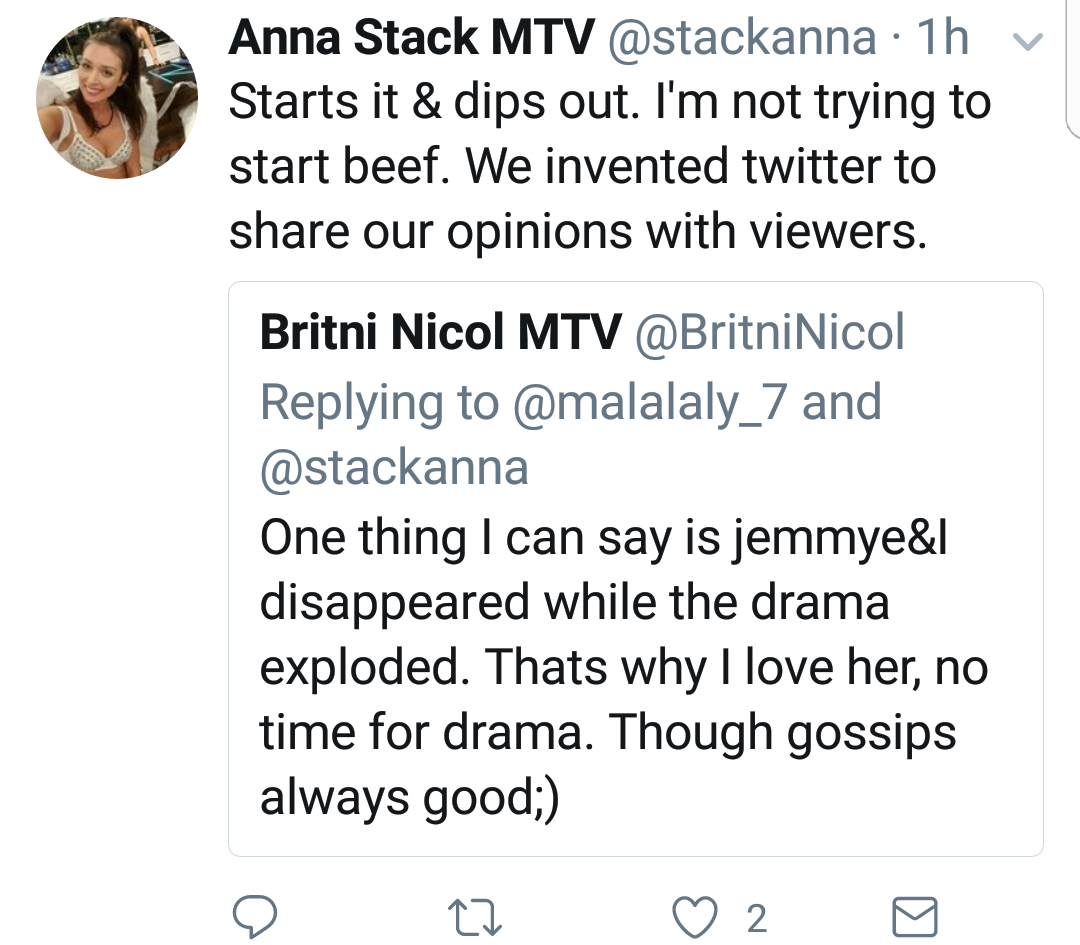This screenshot has height=945, width=1080.
Task: Open the quoted tweet text about jemmye
Action: 623,667
